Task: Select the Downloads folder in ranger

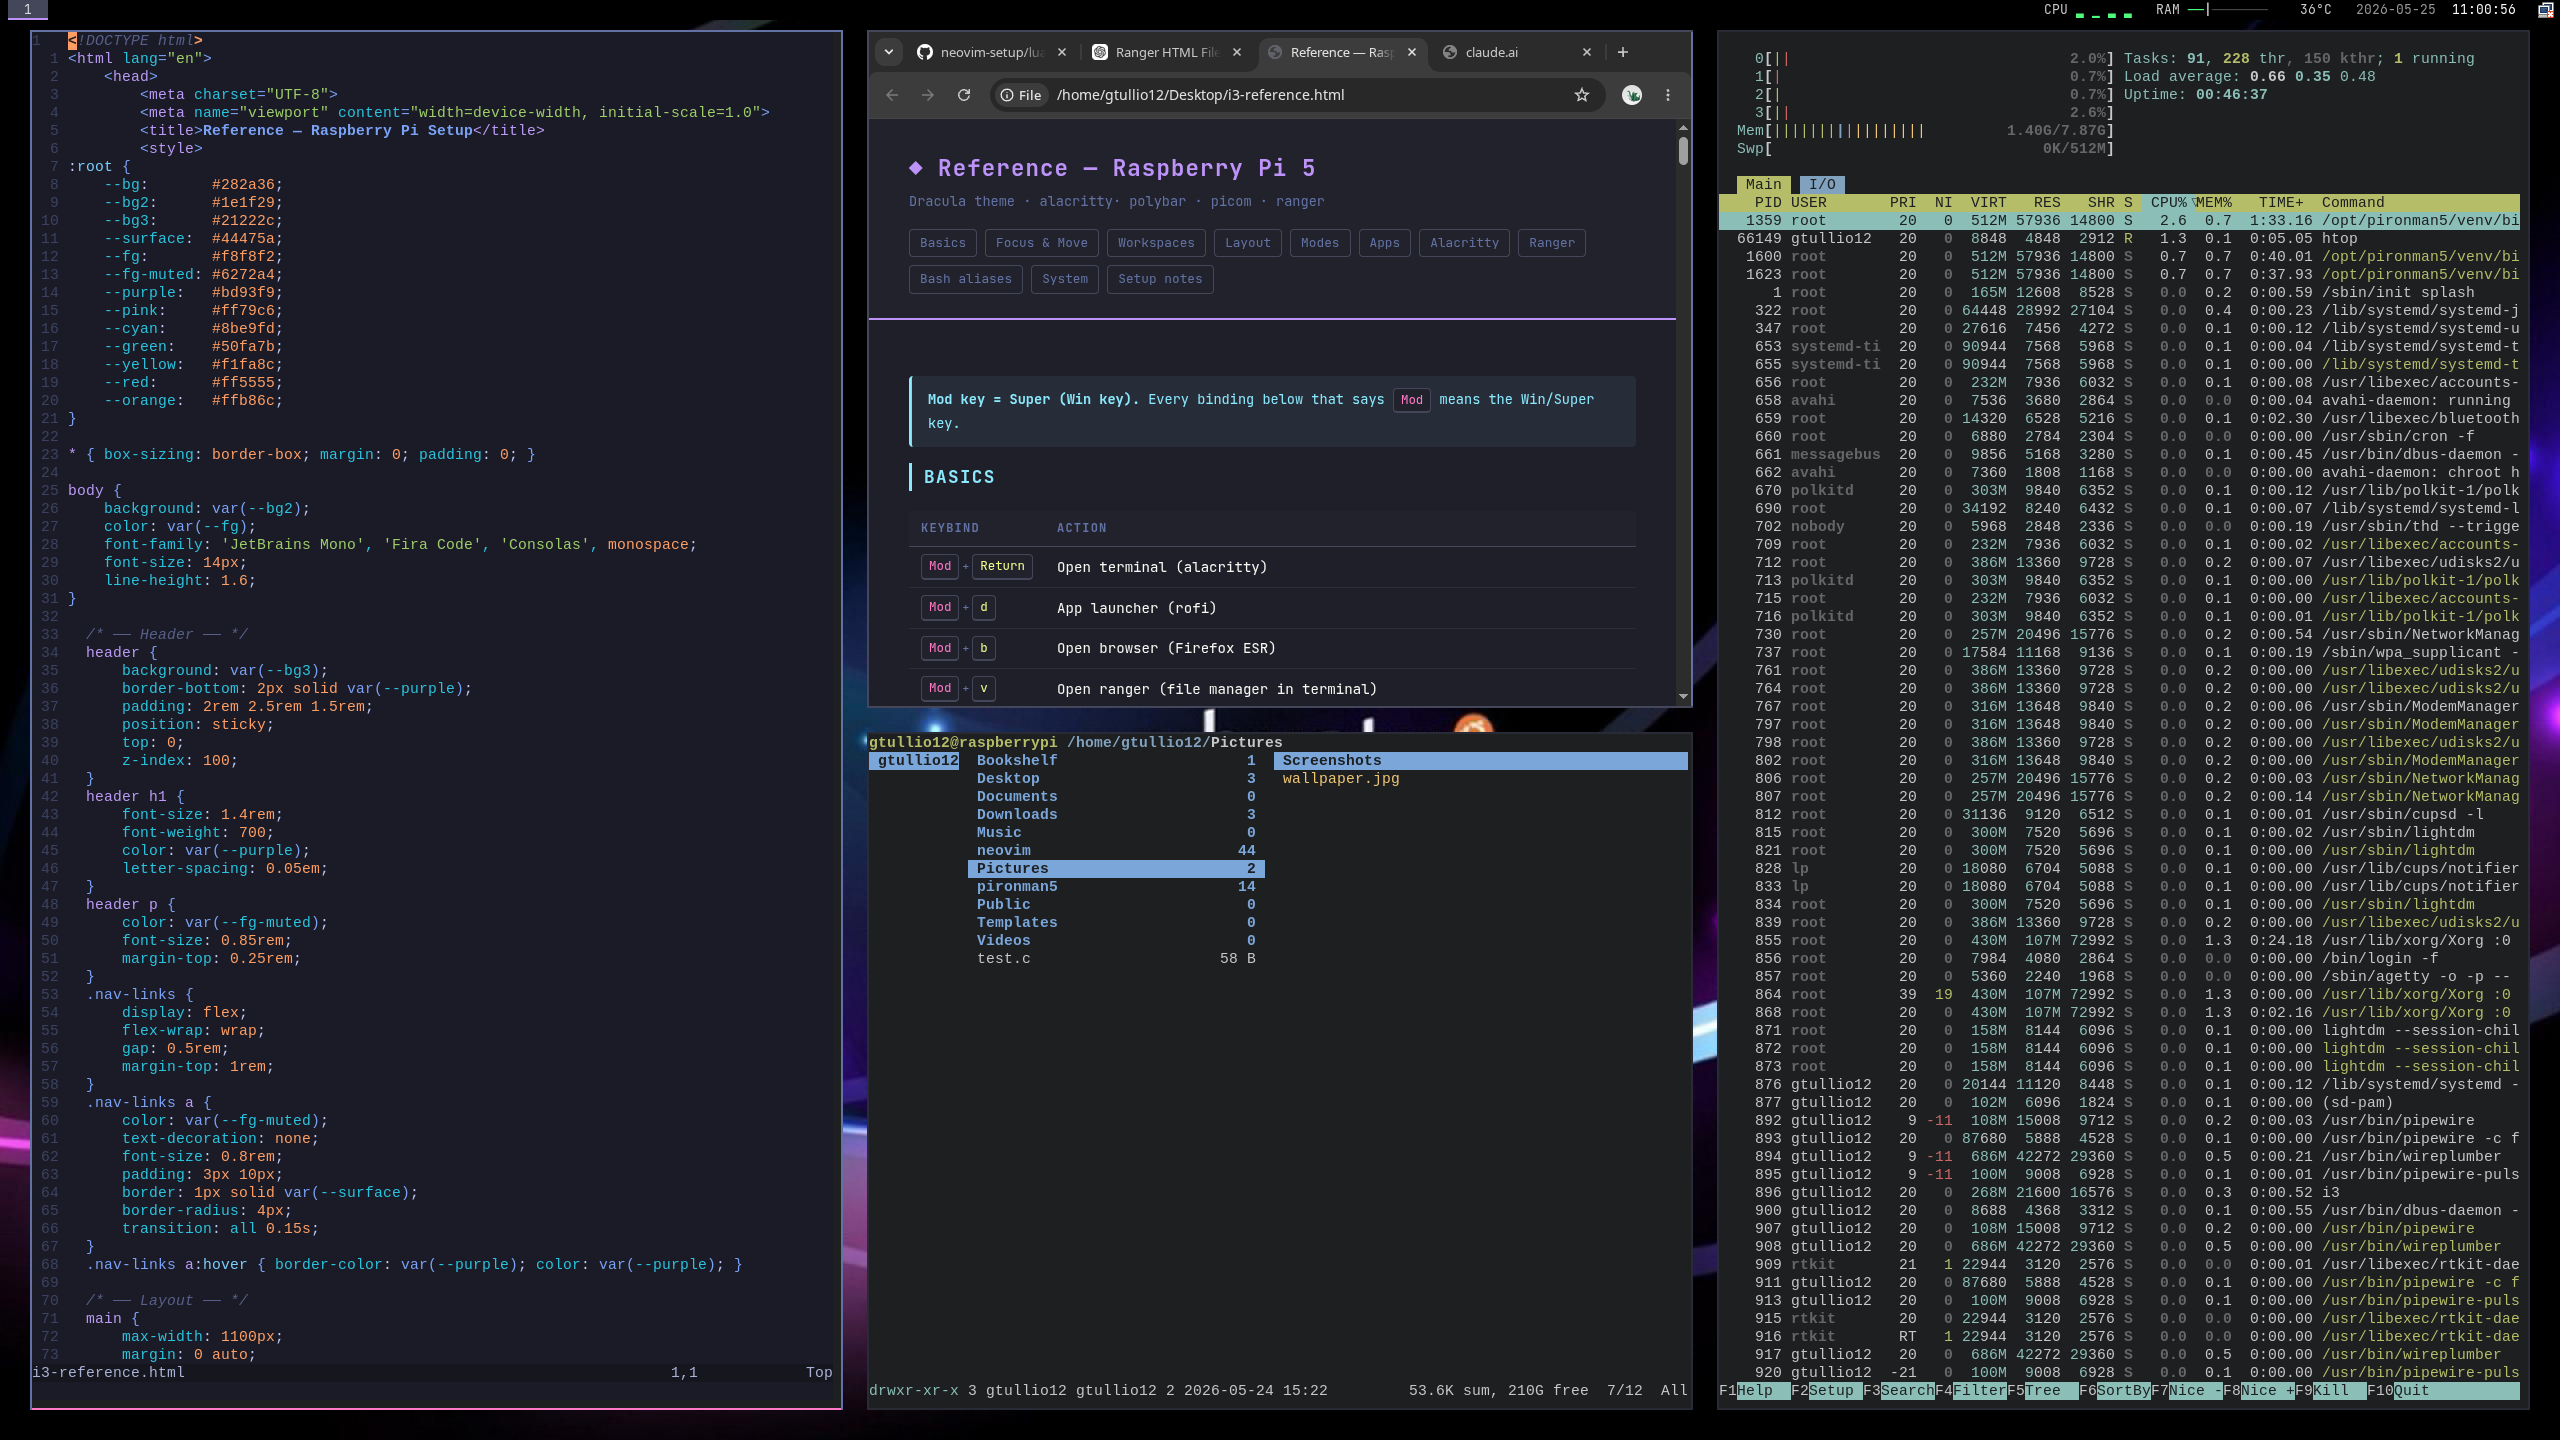Action: [x=1116, y=814]
